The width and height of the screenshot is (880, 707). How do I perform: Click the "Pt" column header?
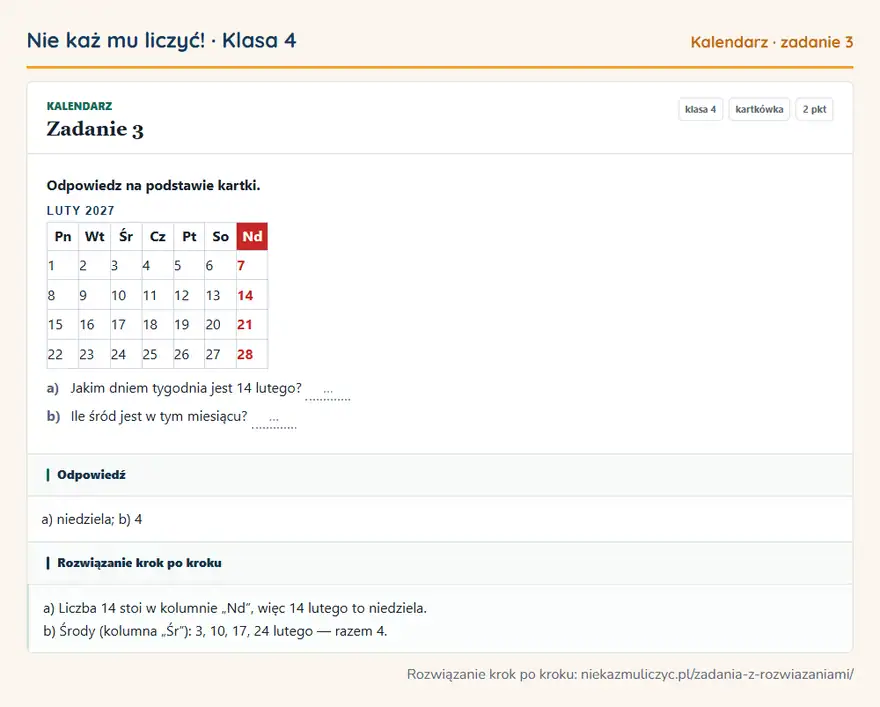(189, 236)
